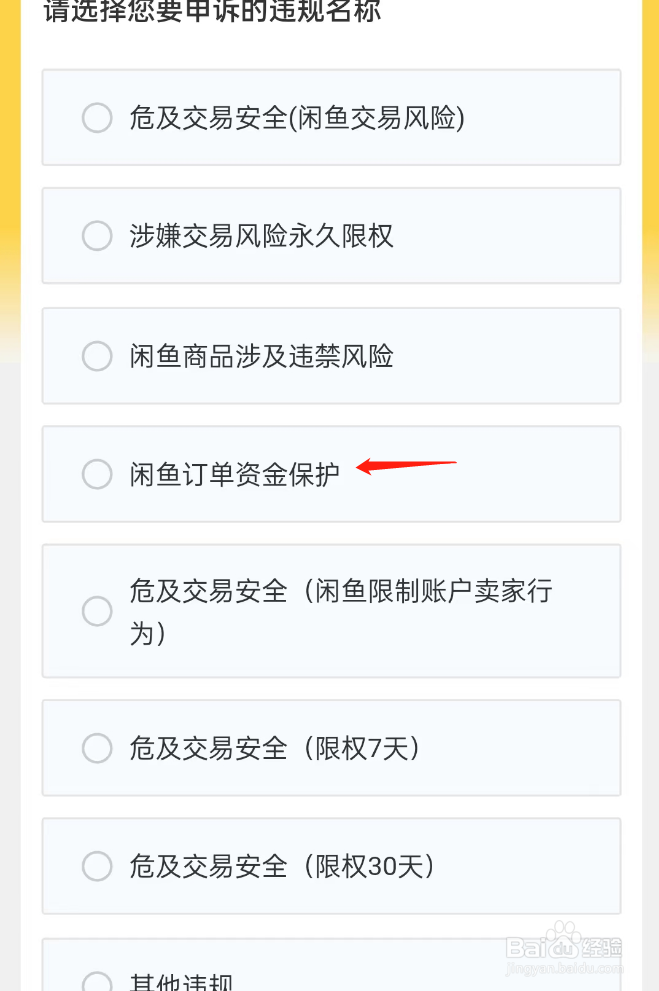This screenshot has height=991, width=659.
Task: Click the 限权30天 option text
Action: click(374, 866)
